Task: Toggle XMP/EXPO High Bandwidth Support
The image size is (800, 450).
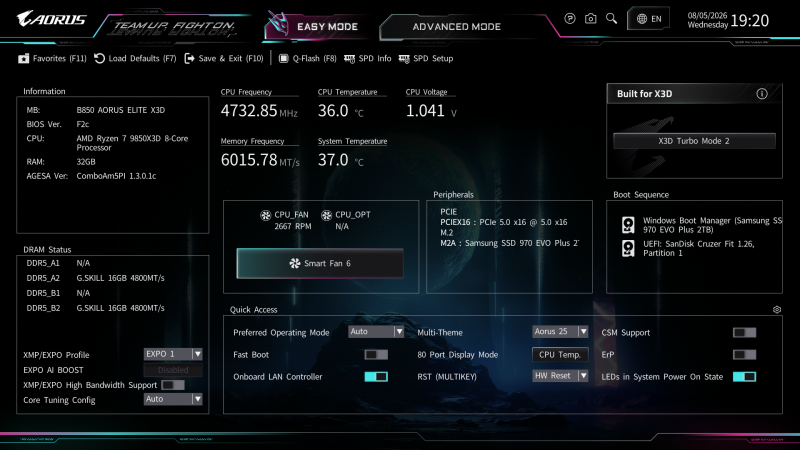Action: (173, 385)
